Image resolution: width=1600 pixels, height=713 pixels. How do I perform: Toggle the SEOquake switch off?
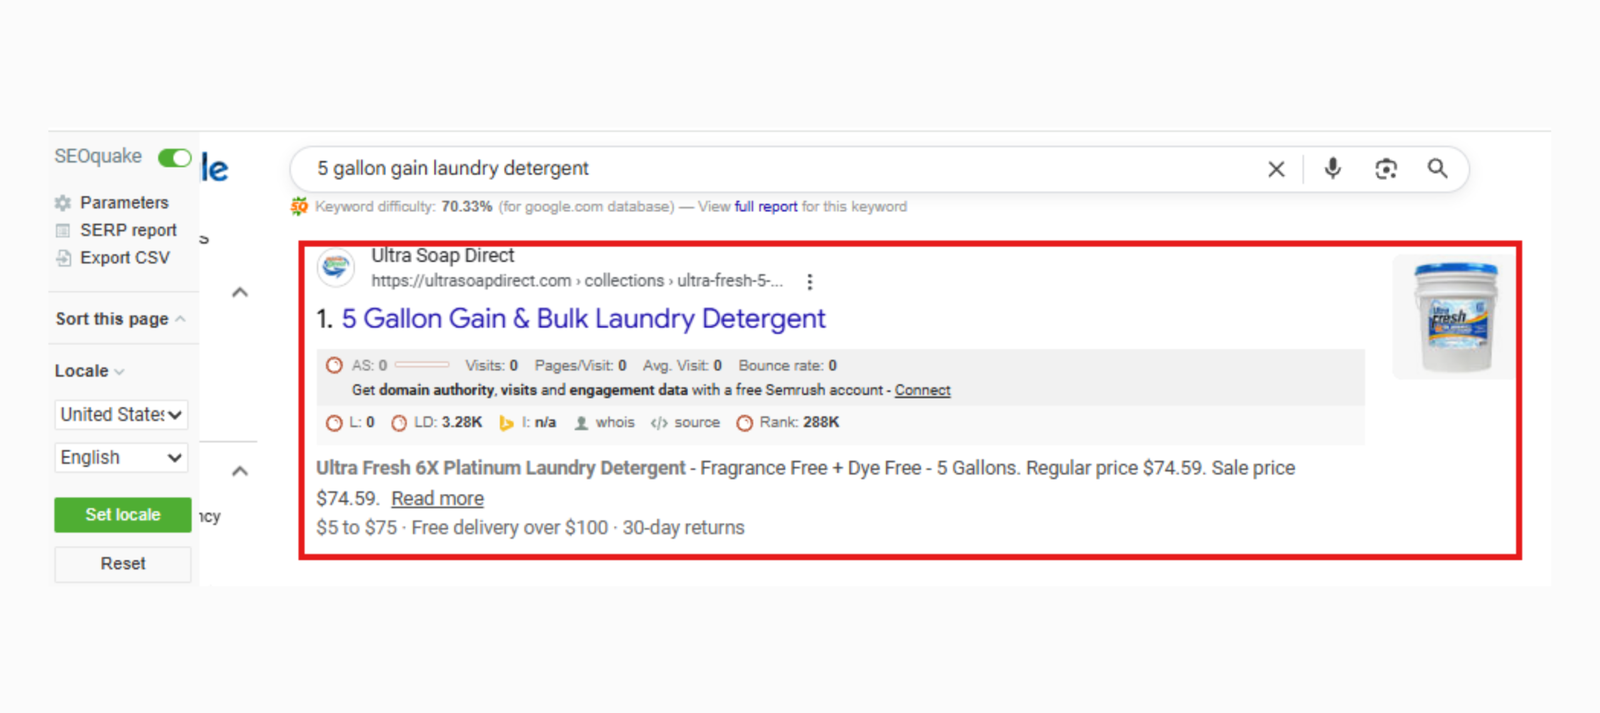click(174, 158)
